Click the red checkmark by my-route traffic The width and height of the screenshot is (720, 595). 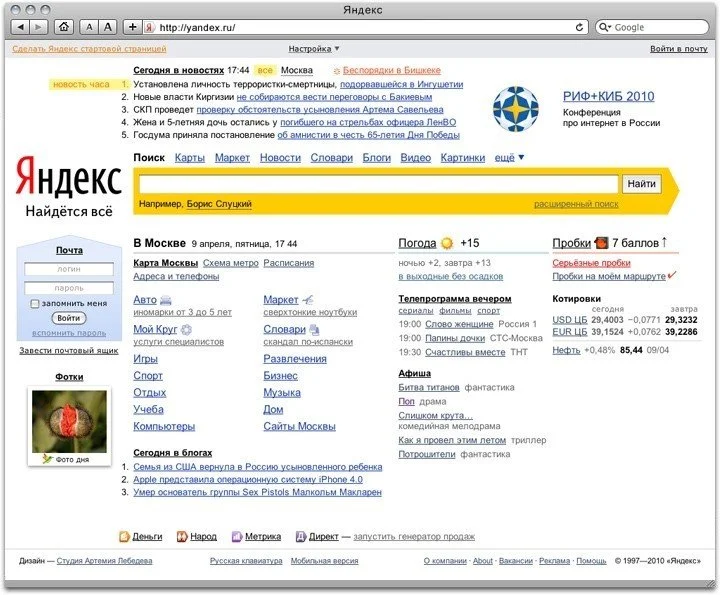[x=671, y=275]
